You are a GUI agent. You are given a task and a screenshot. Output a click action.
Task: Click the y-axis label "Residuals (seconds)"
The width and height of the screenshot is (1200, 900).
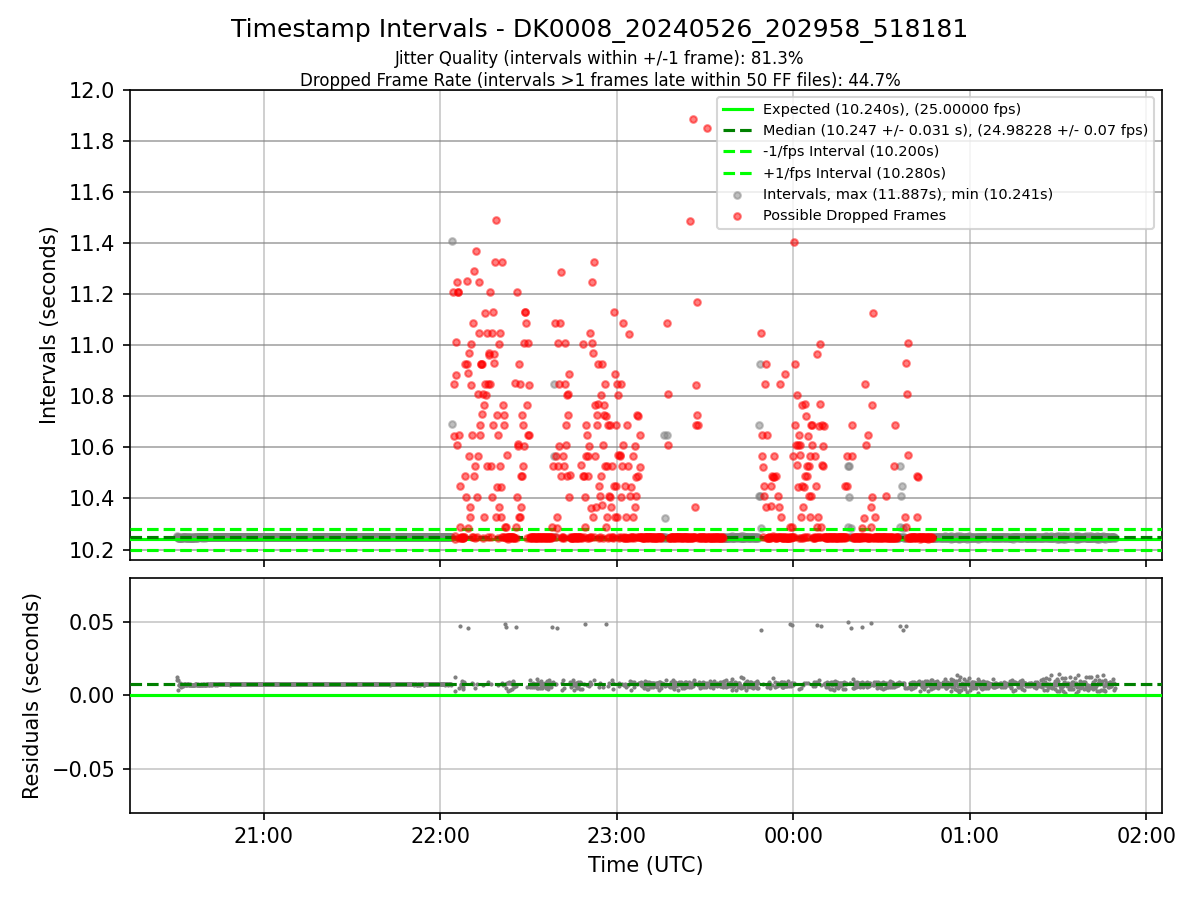(x=31, y=696)
